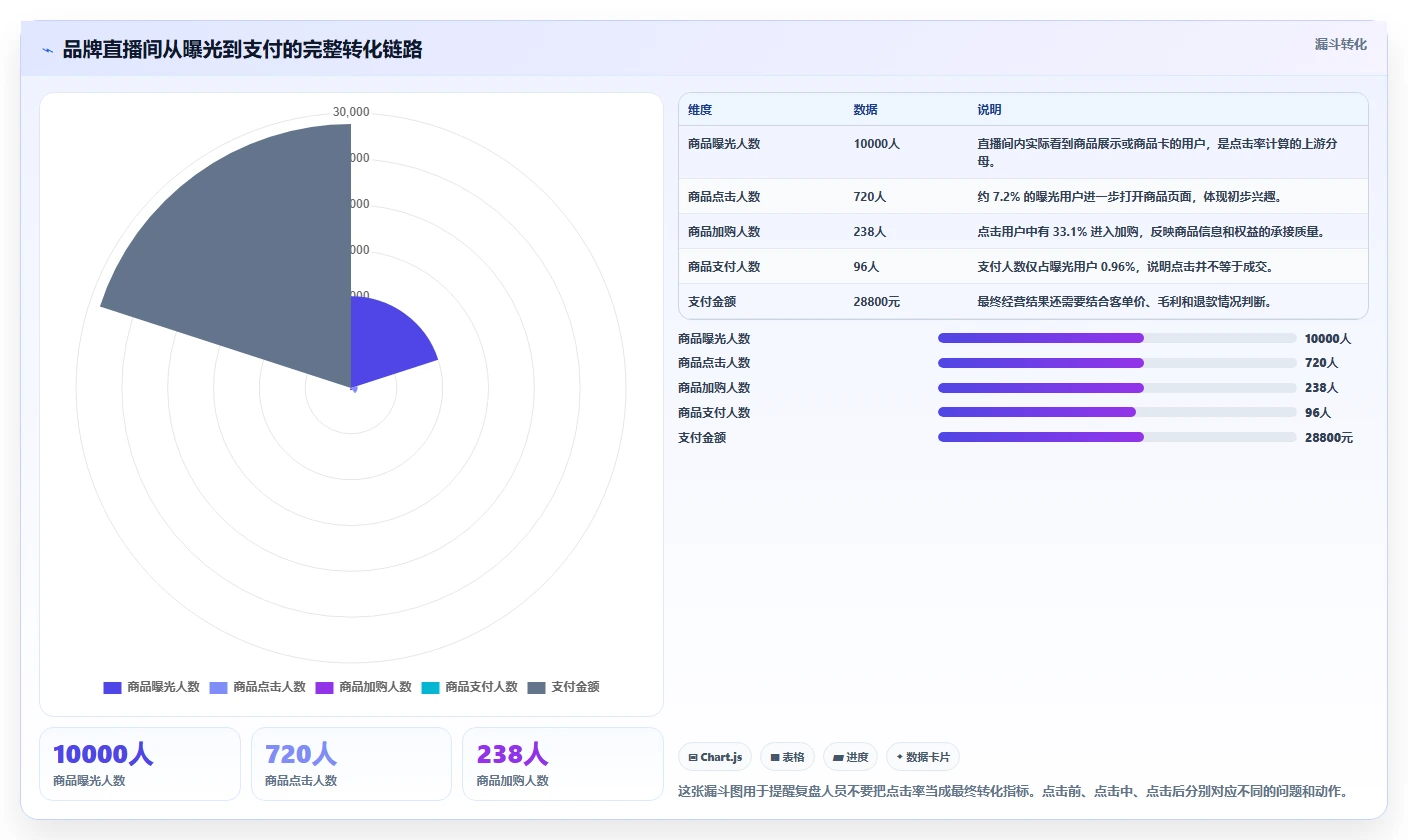Click the title icon before 品牌直播间

pyautogui.click(x=47, y=50)
